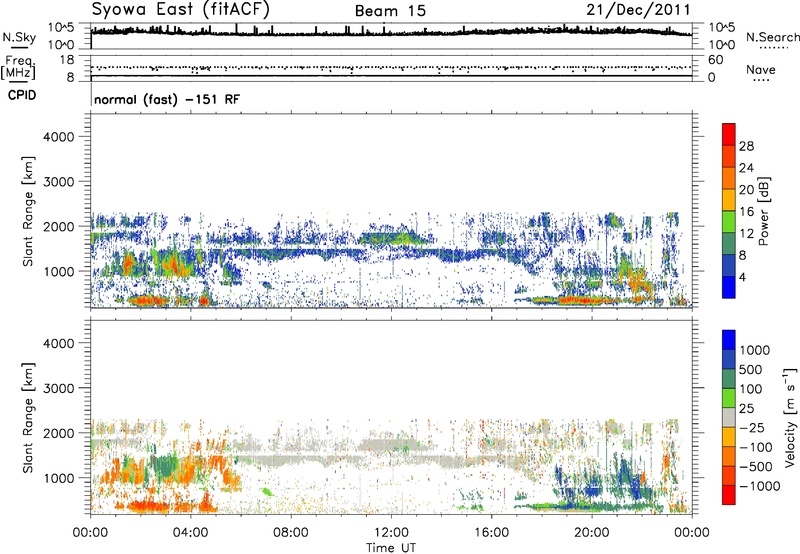Image resolution: width=800 pixels, height=554 pixels.
Task: Click the 'Syowa East (fitACF)' title
Action: pyautogui.click(x=181, y=10)
